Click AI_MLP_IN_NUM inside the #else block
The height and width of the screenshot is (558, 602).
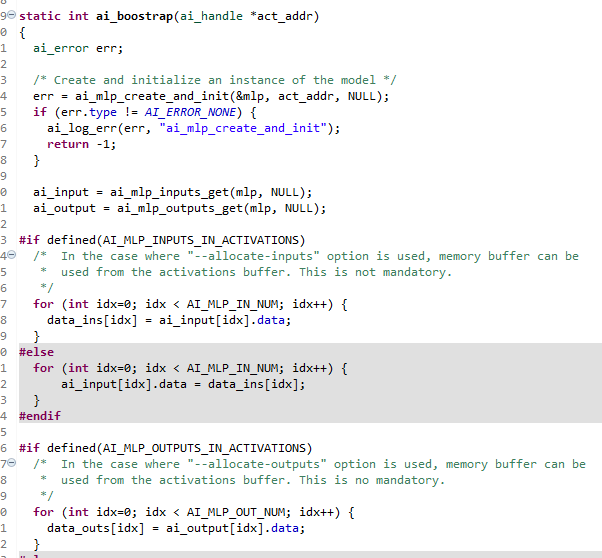(232, 368)
